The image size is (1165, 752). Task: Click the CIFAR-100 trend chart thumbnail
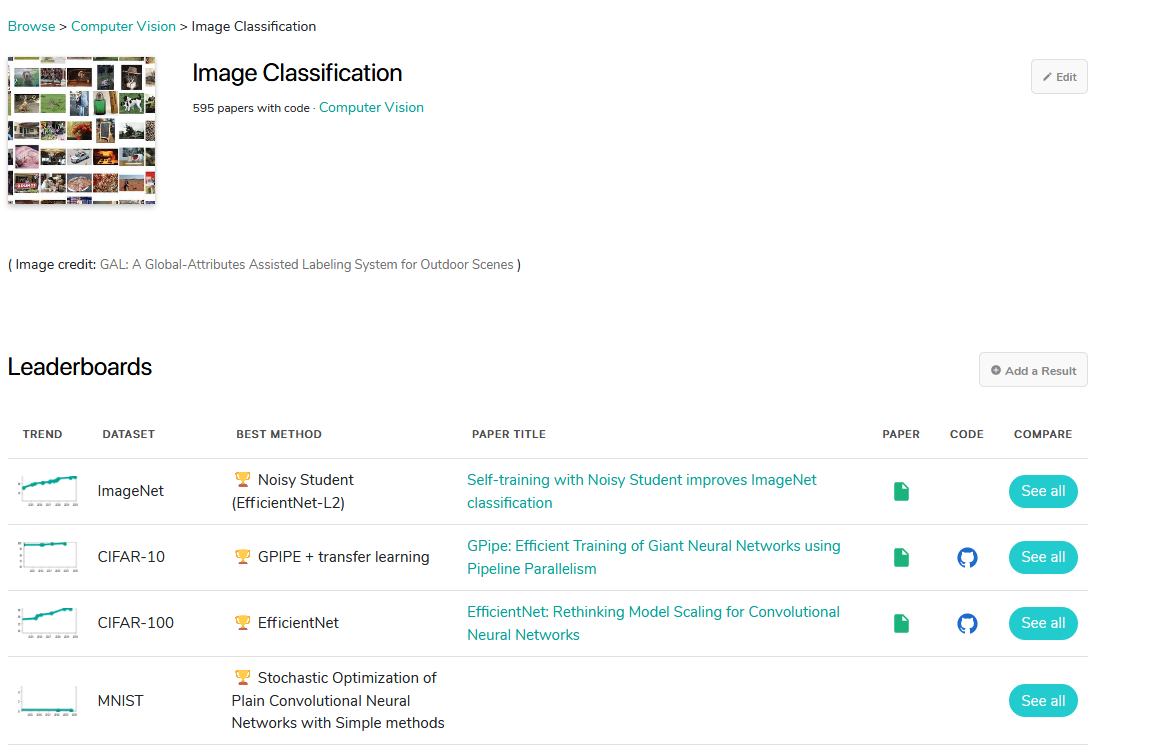click(x=48, y=622)
